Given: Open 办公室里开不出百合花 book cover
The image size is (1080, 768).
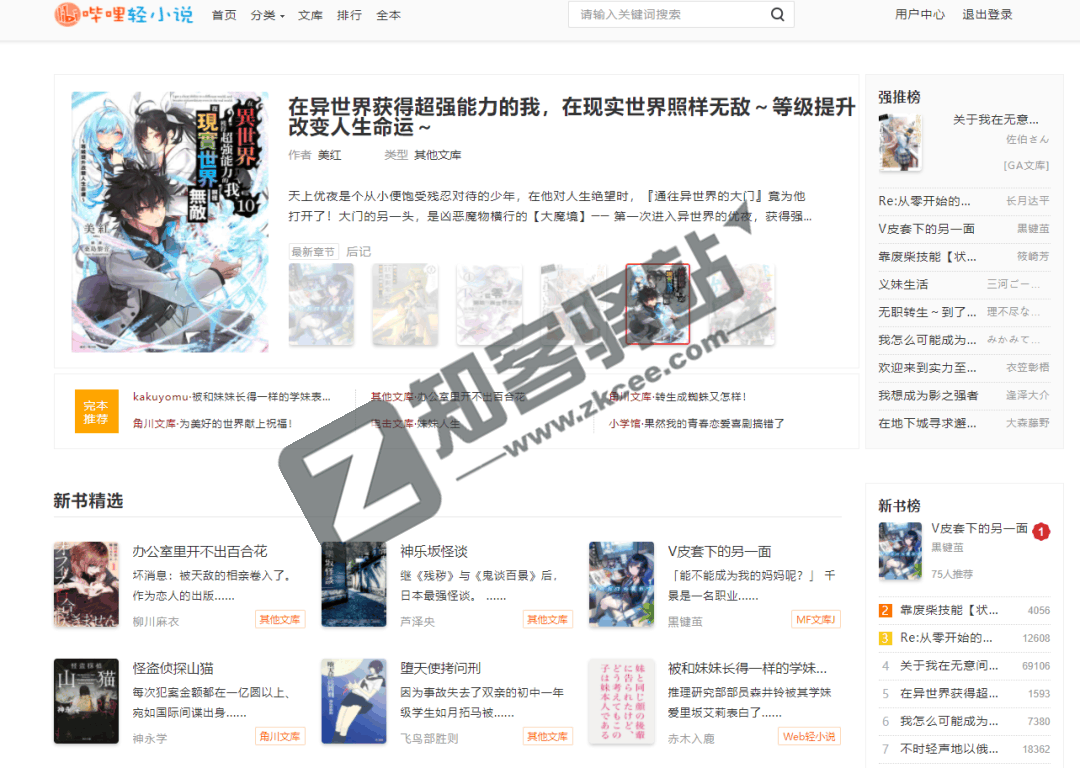Looking at the screenshot, I should click(86, 584).
